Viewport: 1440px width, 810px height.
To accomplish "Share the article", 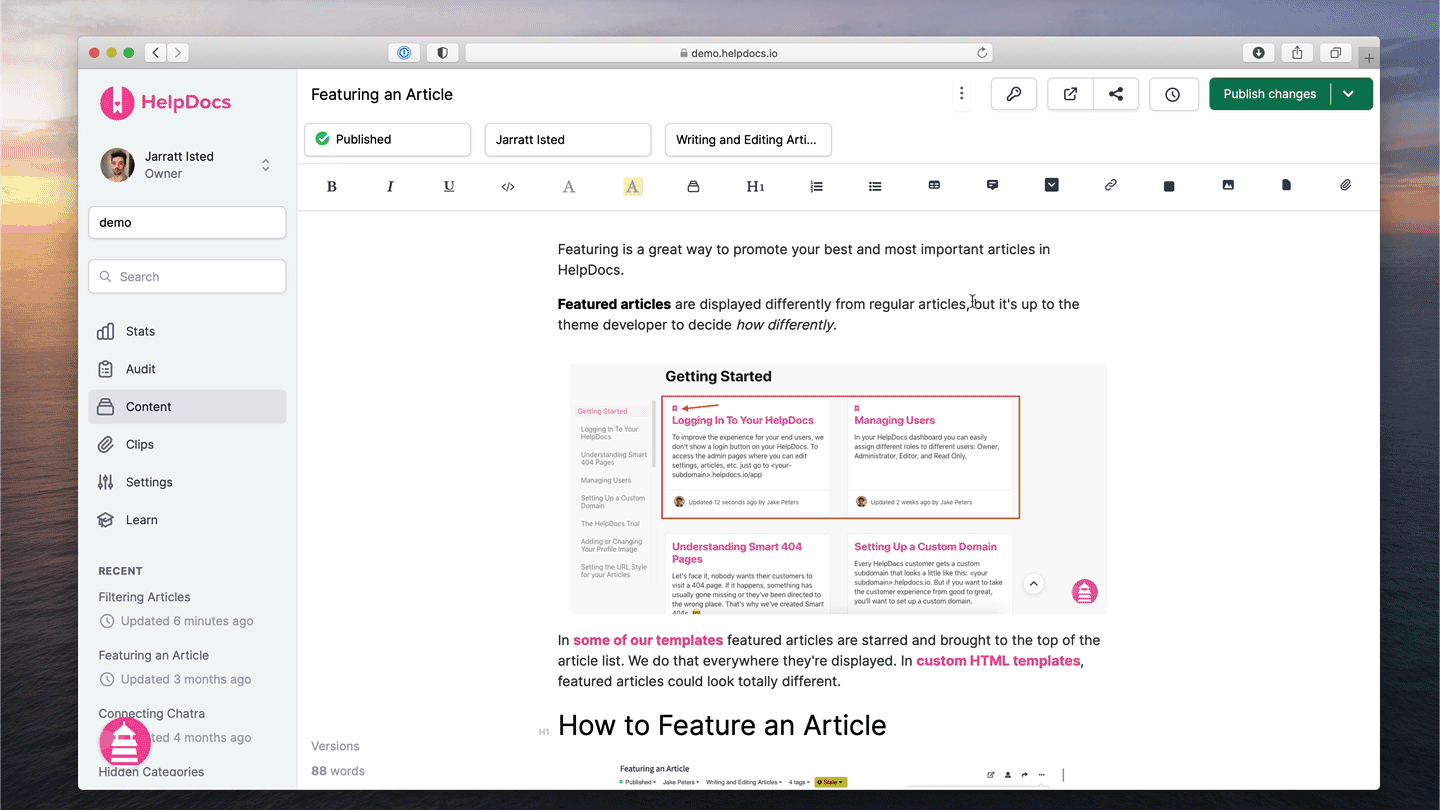I will 1116,94.
